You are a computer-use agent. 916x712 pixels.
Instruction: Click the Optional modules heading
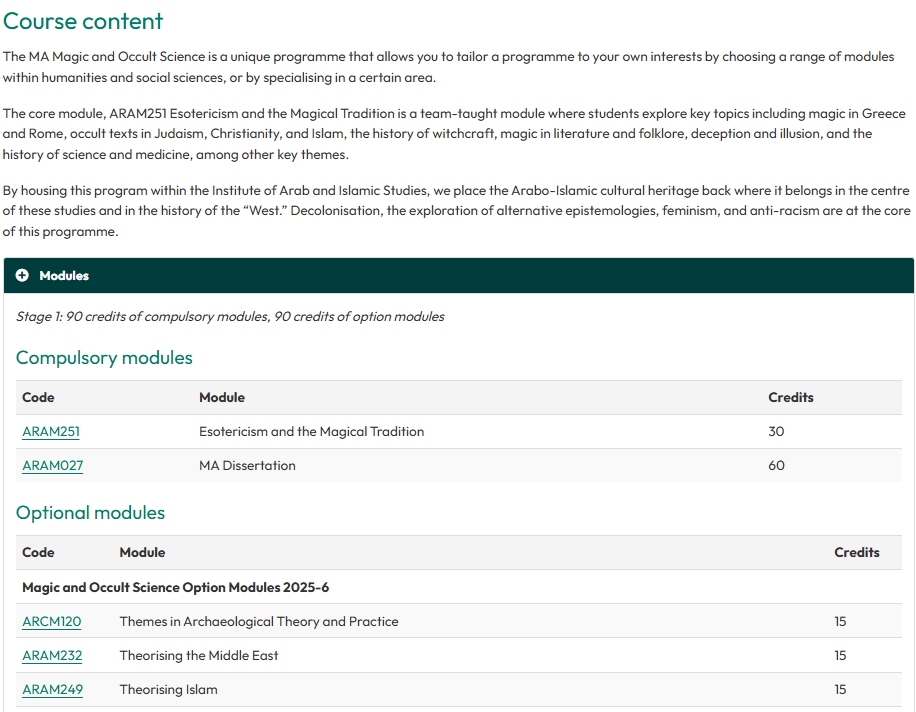tap(90, 513)
